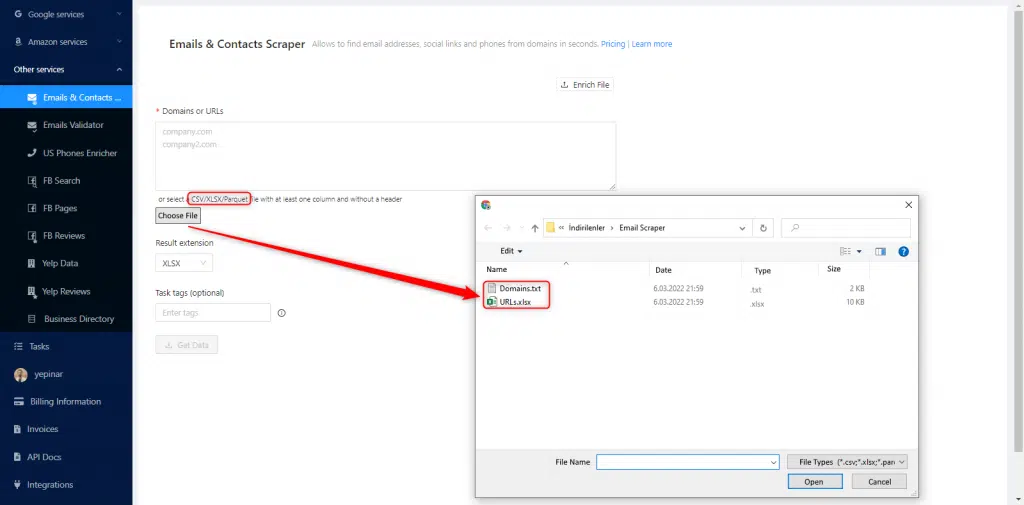Expand the Google services section
Image resolution: width=1024 pixels, height=505 pixels.
coord(66,15)
